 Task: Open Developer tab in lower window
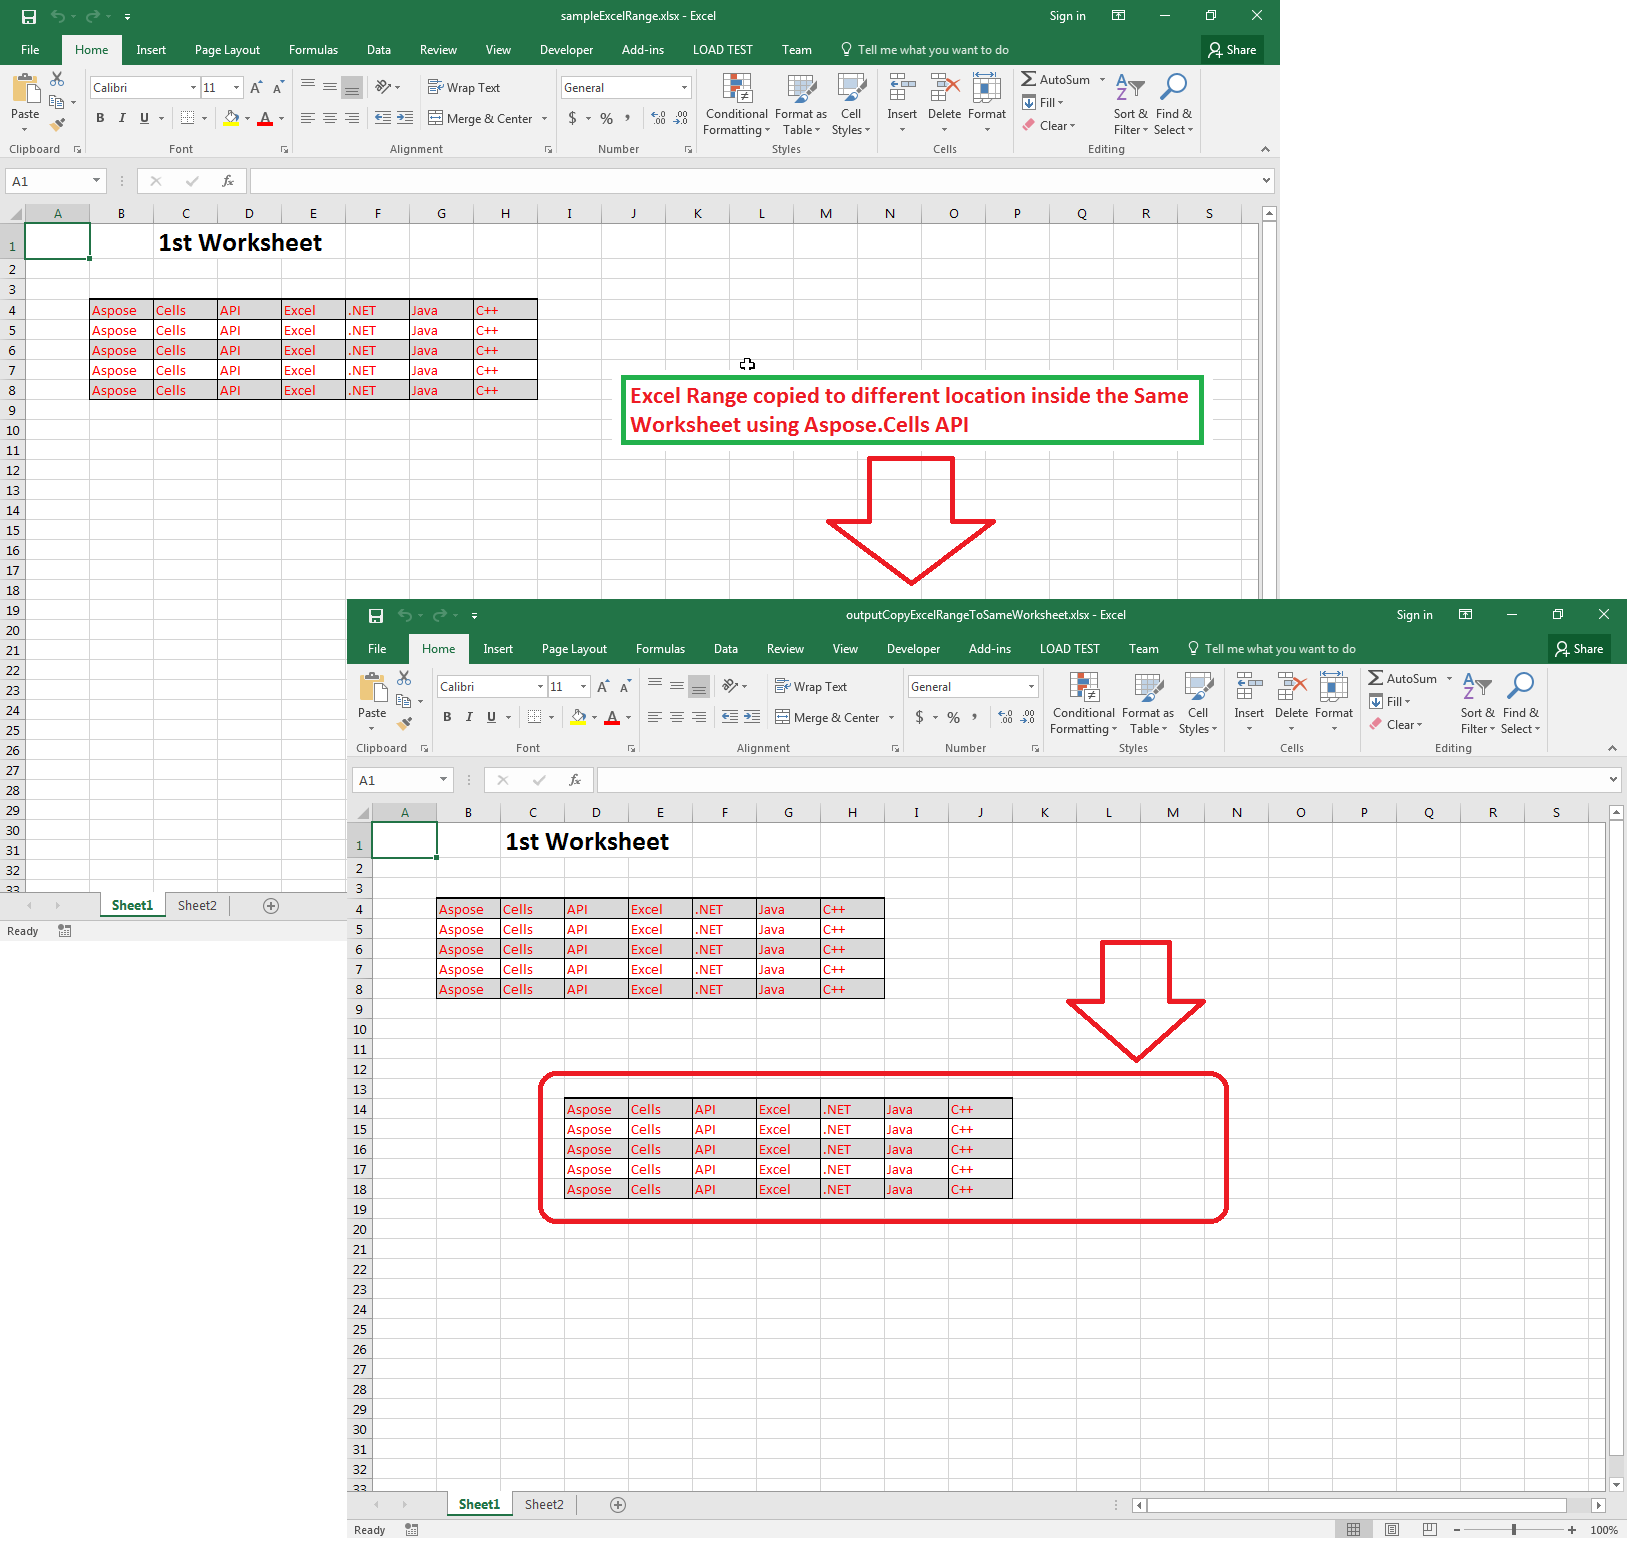[x=913, y=649]
